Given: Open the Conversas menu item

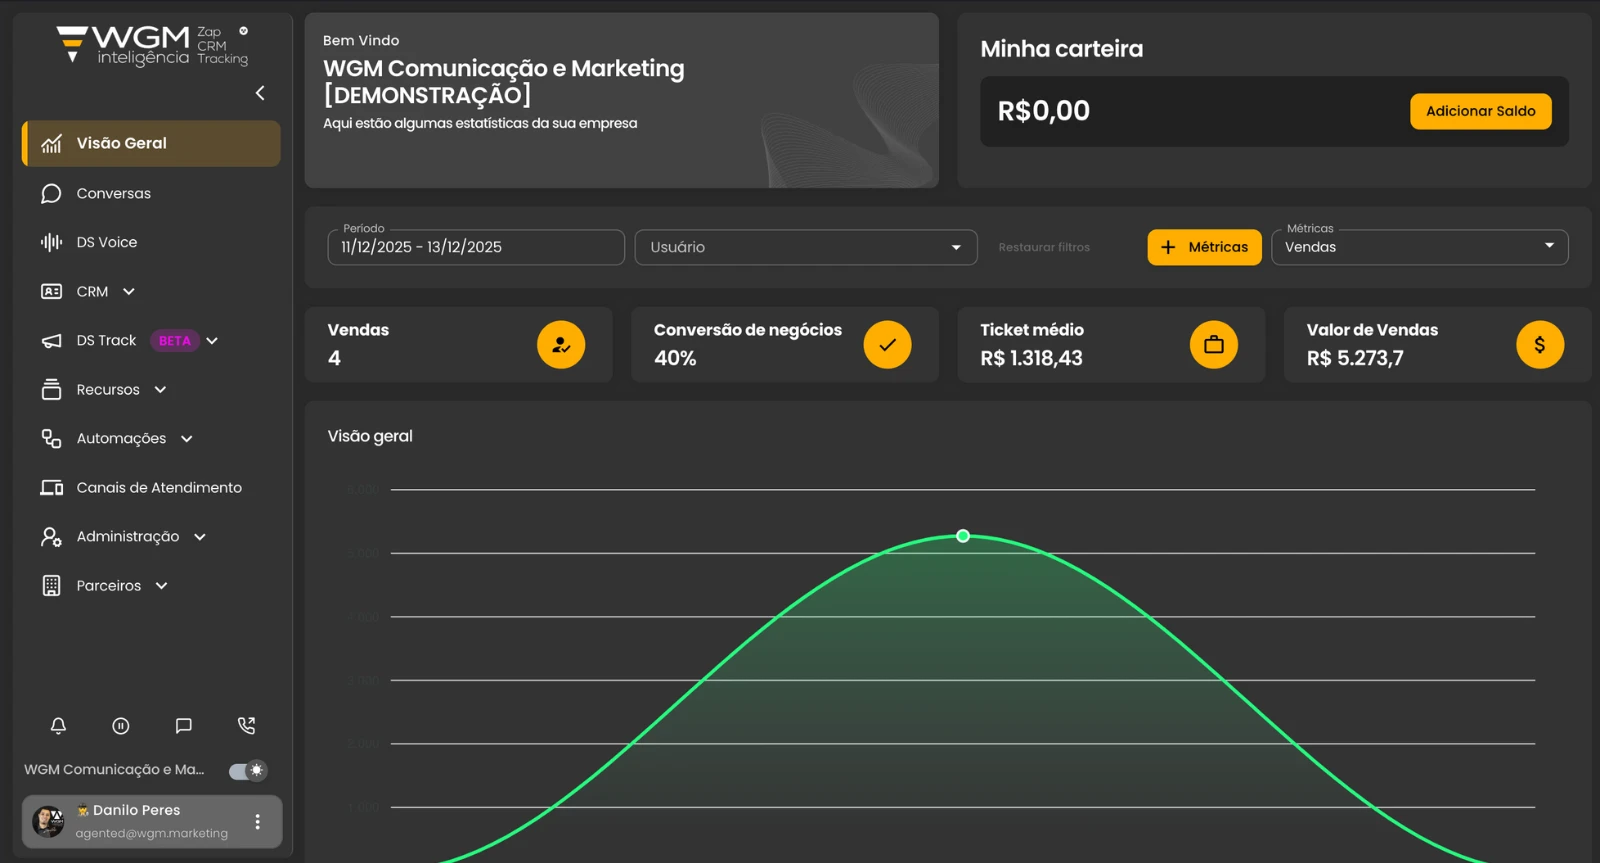Looking at the screenshot, I should click(x=113, y=194).
